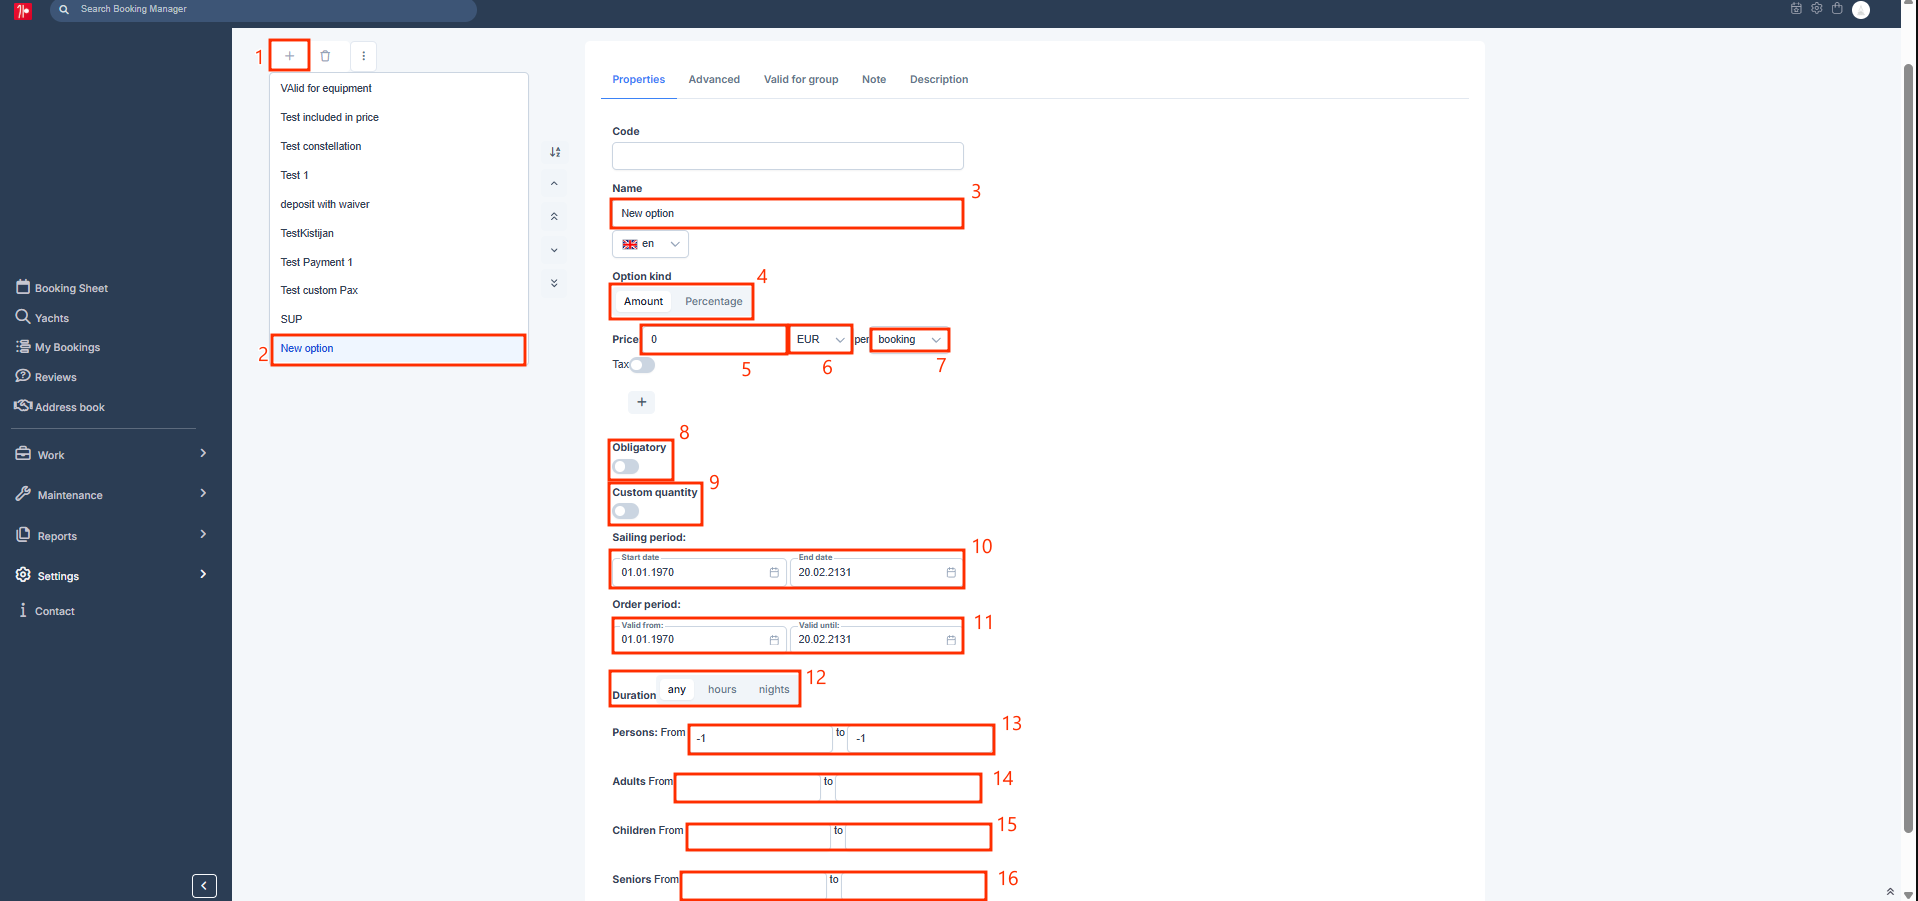Enable the Custom quantity switch
Screen dimensions: 1918x901
point(626,511)
